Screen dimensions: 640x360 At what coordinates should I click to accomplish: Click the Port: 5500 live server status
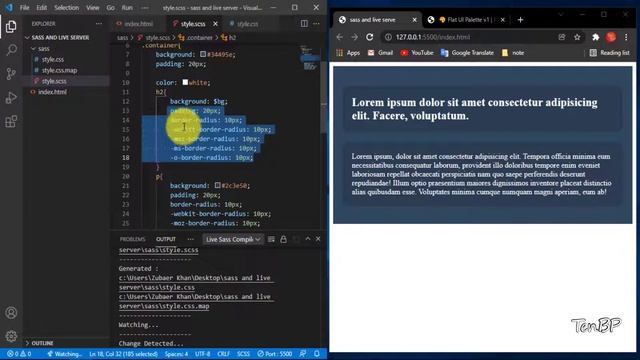tap(275, 354)
